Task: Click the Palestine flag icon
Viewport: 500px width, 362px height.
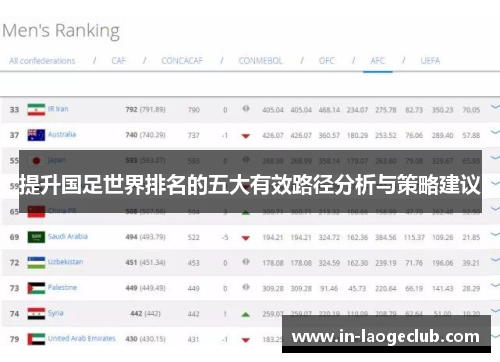Action: pos(36,288)
